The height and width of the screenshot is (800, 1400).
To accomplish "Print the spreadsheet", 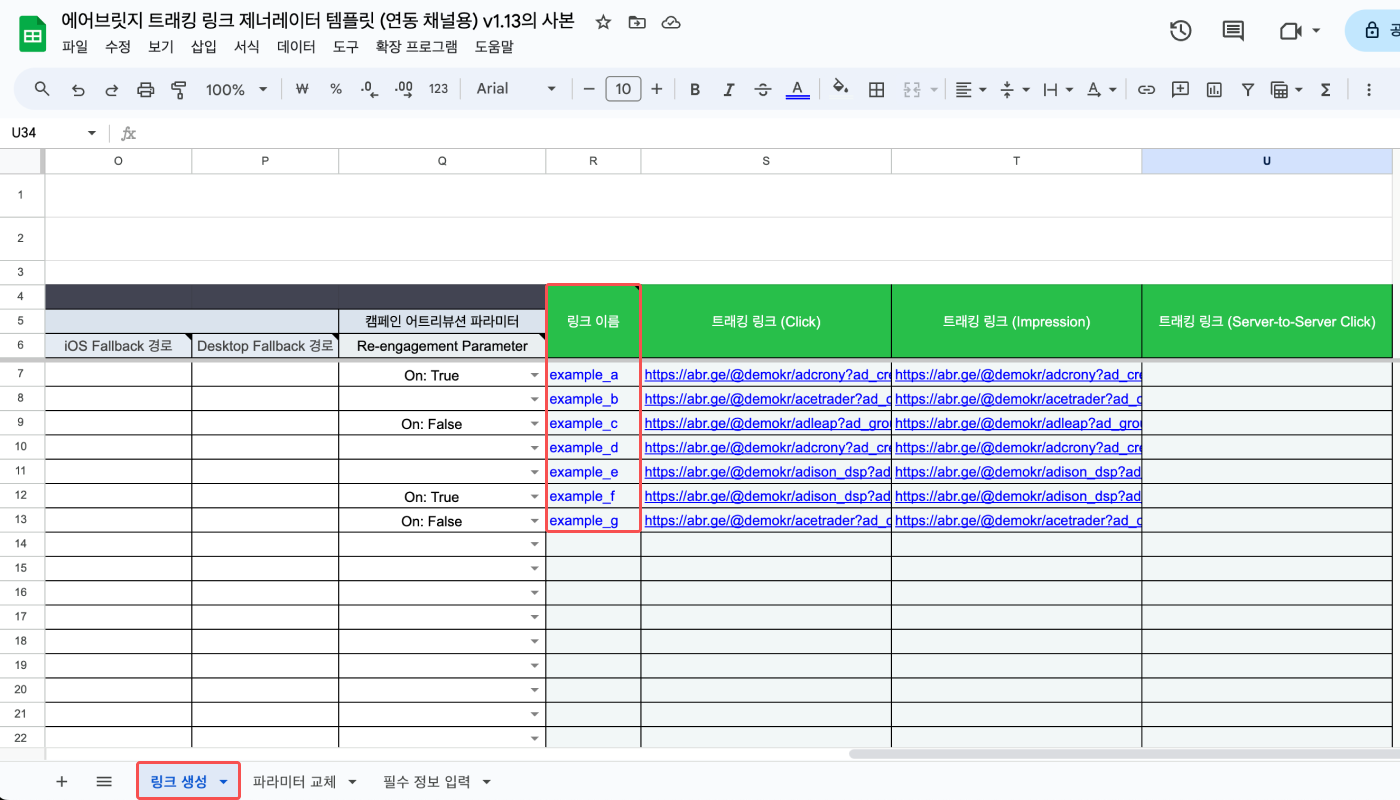I will click(x=146, y=89).
